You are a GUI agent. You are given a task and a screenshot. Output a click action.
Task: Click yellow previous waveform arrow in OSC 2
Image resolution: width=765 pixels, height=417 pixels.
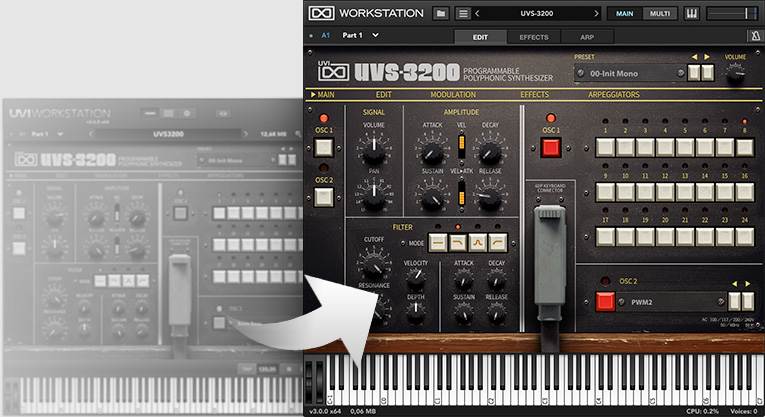(735, 283)
